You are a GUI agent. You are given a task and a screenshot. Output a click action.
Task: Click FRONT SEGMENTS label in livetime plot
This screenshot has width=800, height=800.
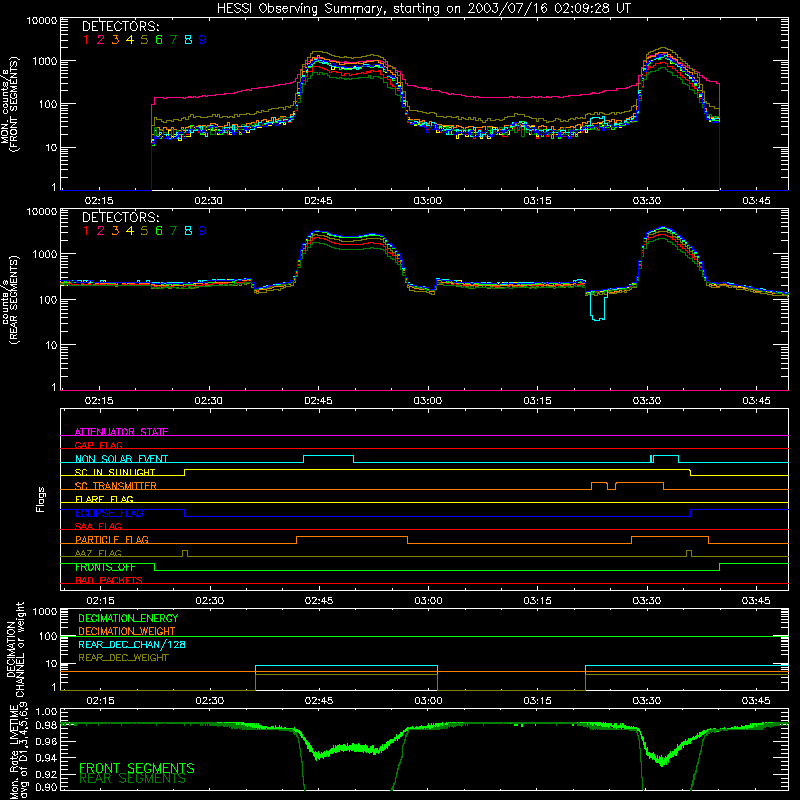click(137, 768)
